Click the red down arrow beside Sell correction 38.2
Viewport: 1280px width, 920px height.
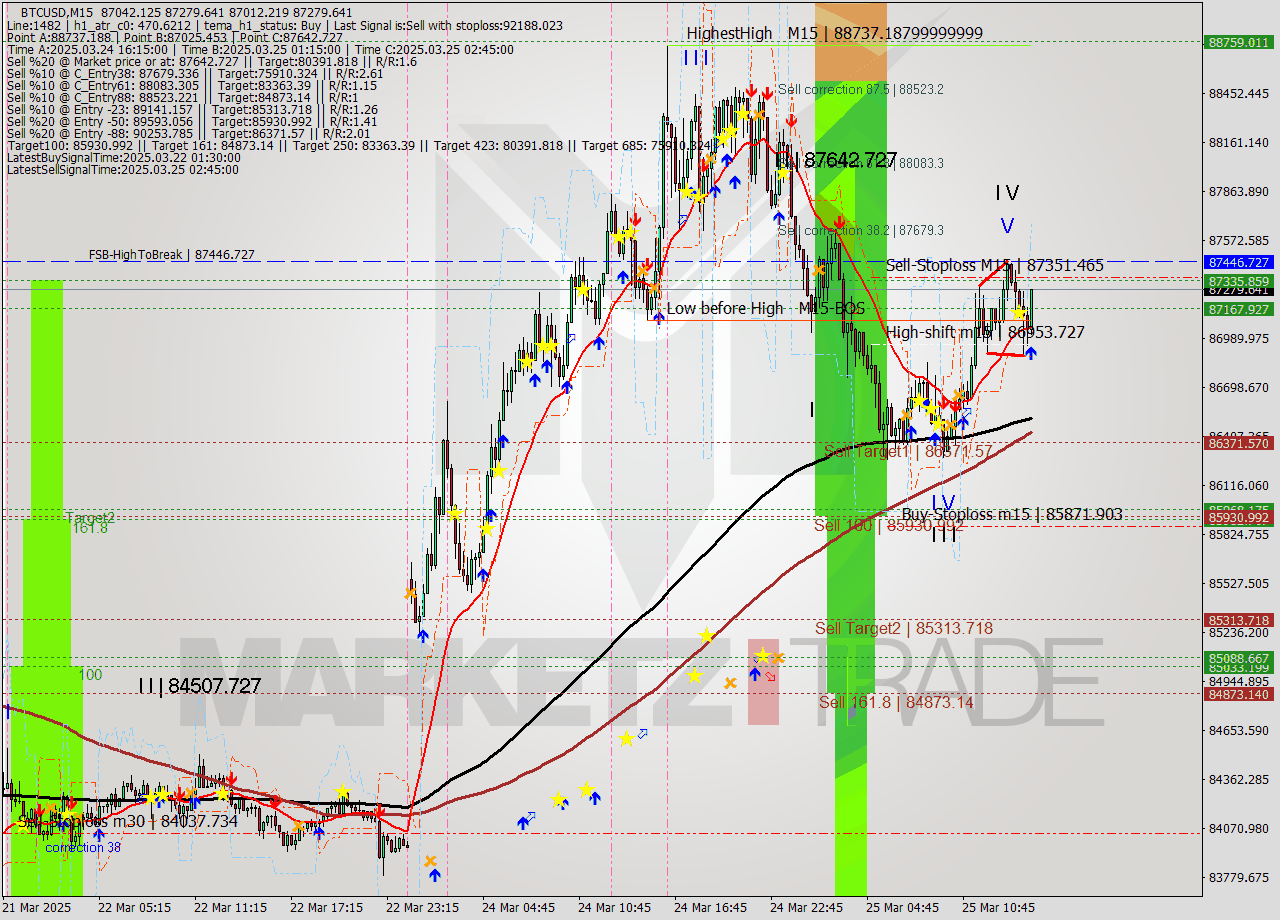point(839,222)
